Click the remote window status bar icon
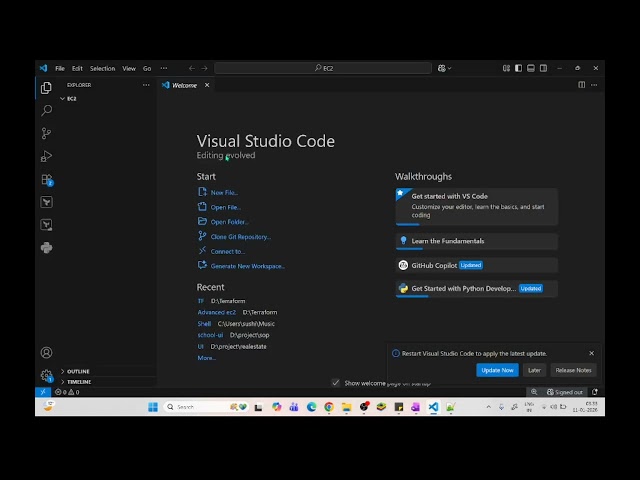Viewport: 640px width, 480px height. [x=43, y=392]
